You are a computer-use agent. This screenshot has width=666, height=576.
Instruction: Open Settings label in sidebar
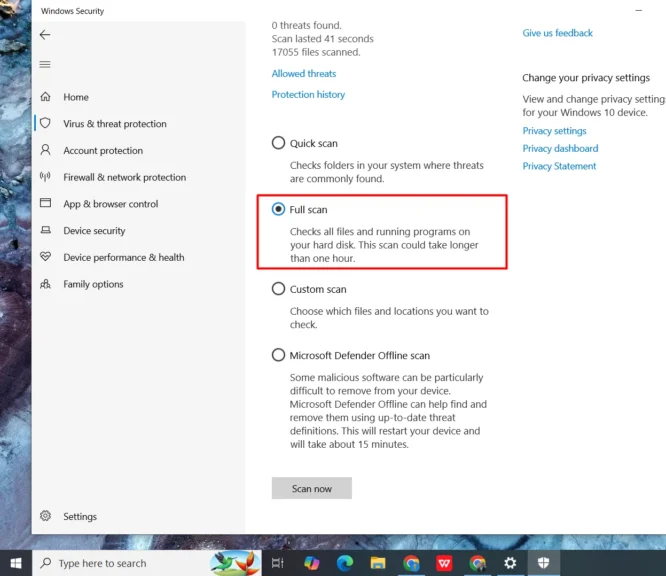click(x=80, y=517)
